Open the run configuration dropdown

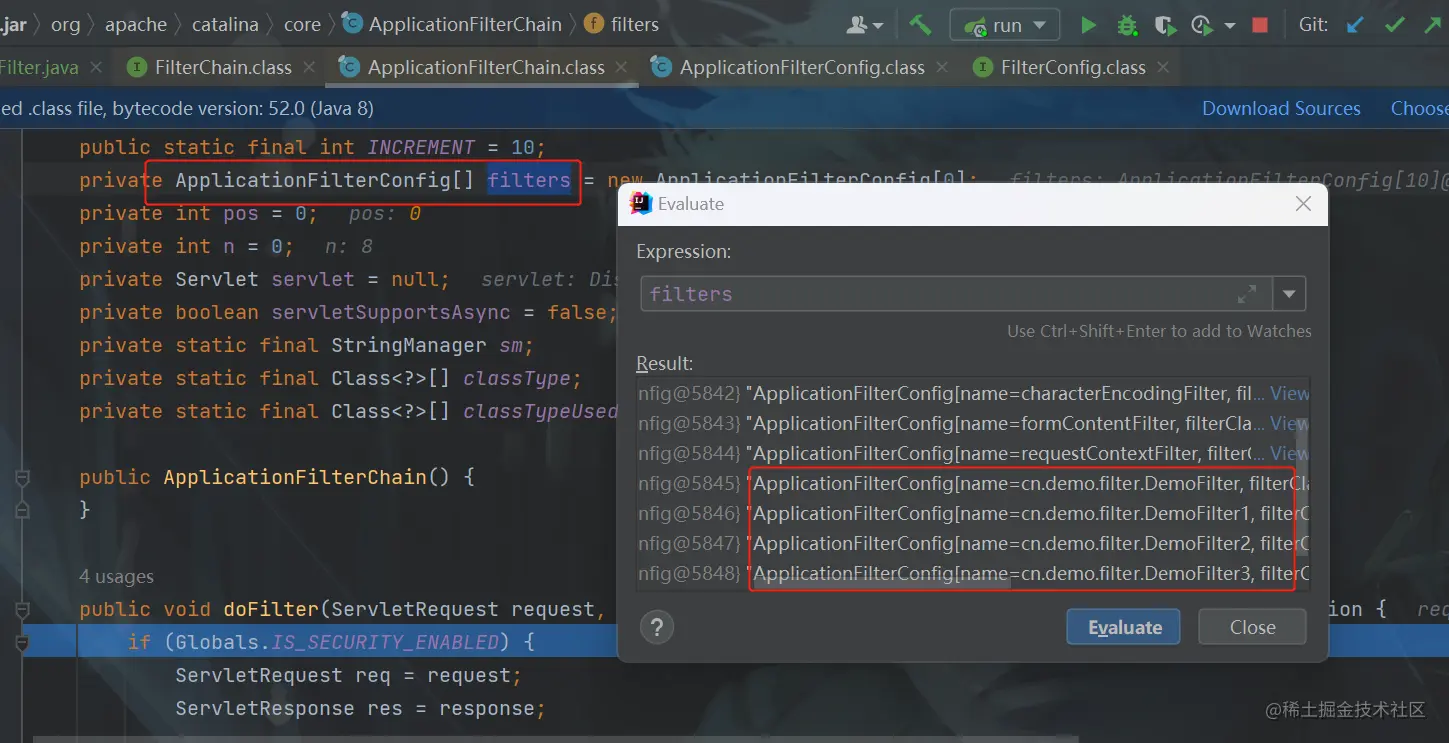pyautogui.click(x=1003, y=25)
